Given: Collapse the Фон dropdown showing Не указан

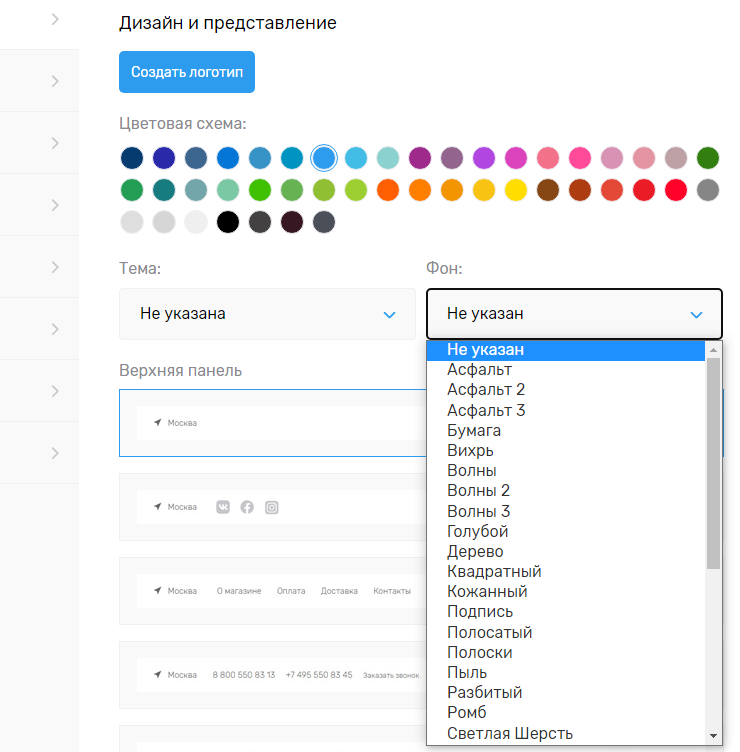Looking at the screenshot, I should [x=574, y=314].
